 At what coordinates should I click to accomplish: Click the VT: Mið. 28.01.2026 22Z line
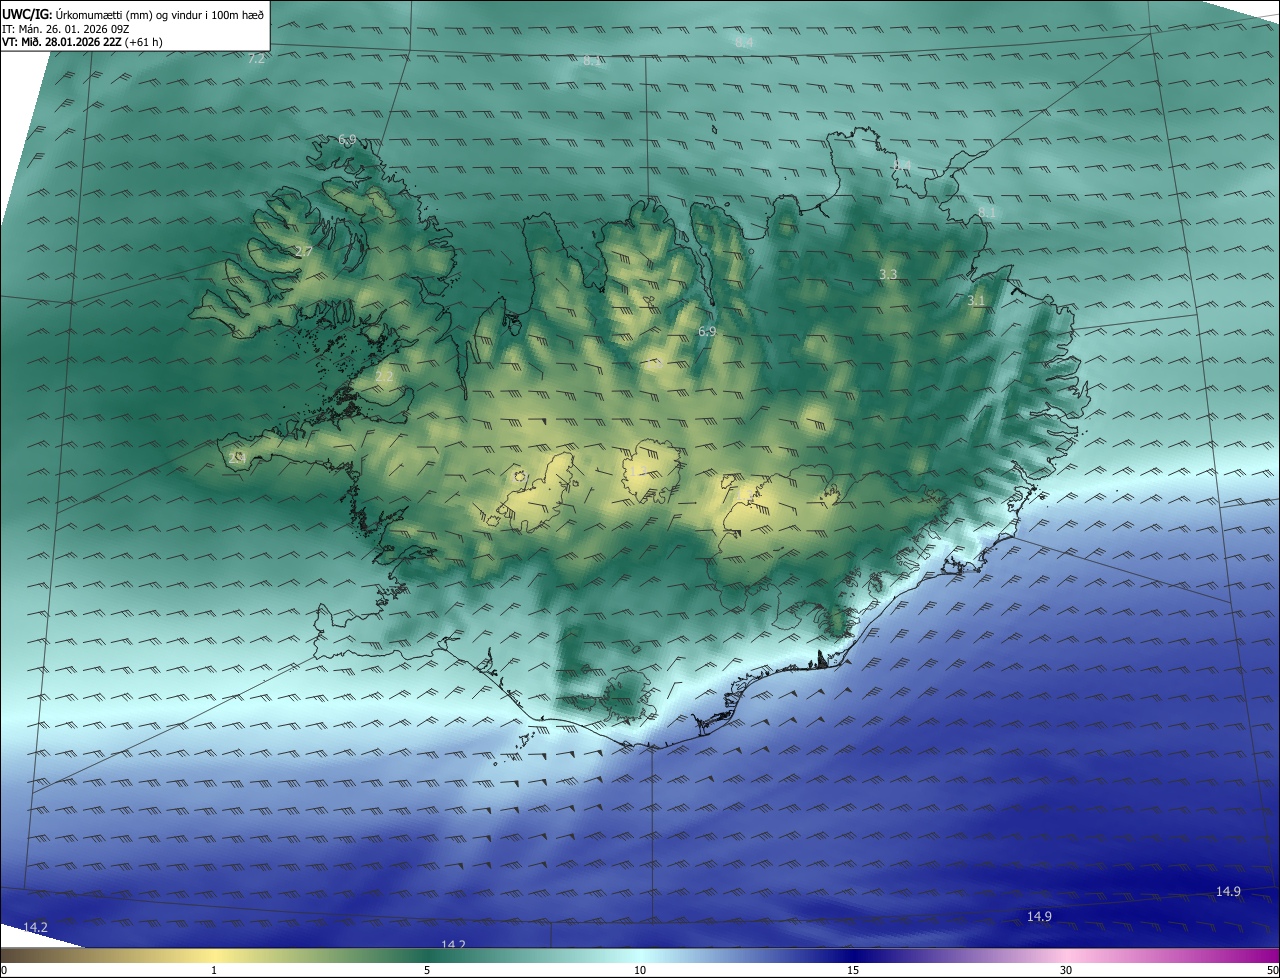pos(82,42)
